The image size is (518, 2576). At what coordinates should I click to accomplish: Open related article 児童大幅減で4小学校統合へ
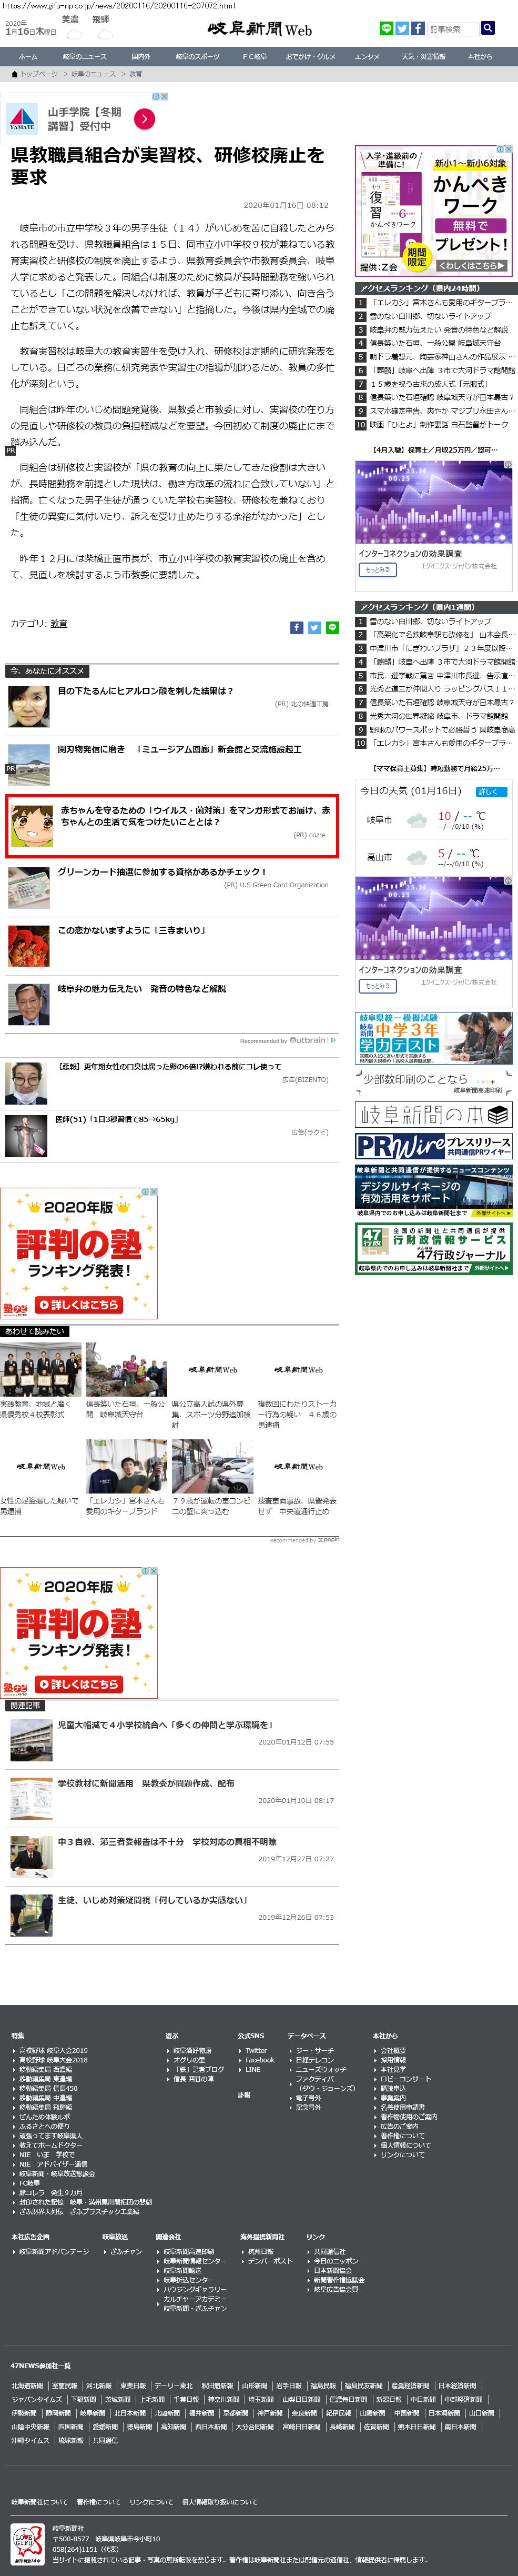coord(165,1724)
